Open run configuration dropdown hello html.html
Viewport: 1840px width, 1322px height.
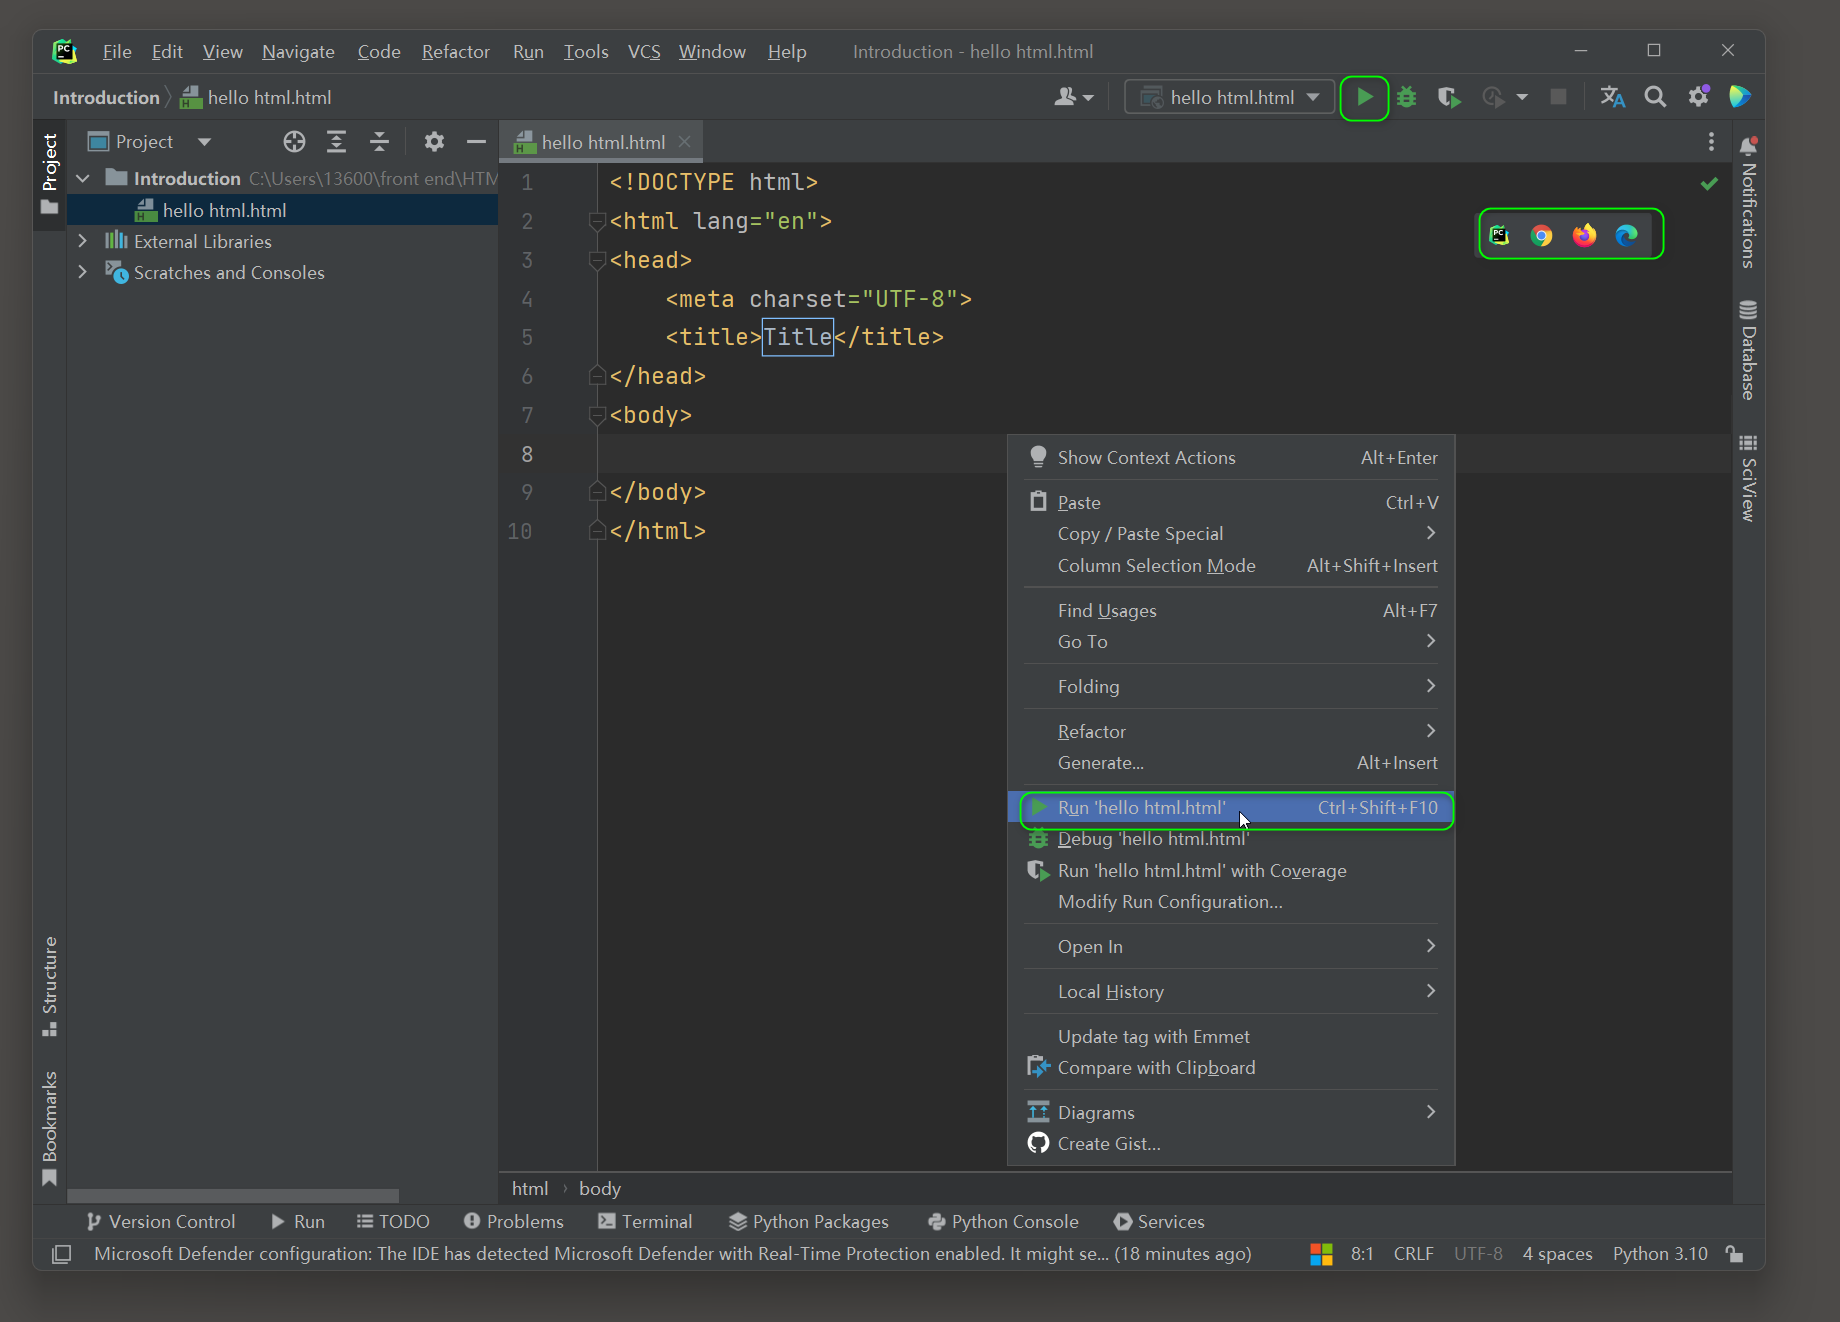click(x=1230, y=97)
